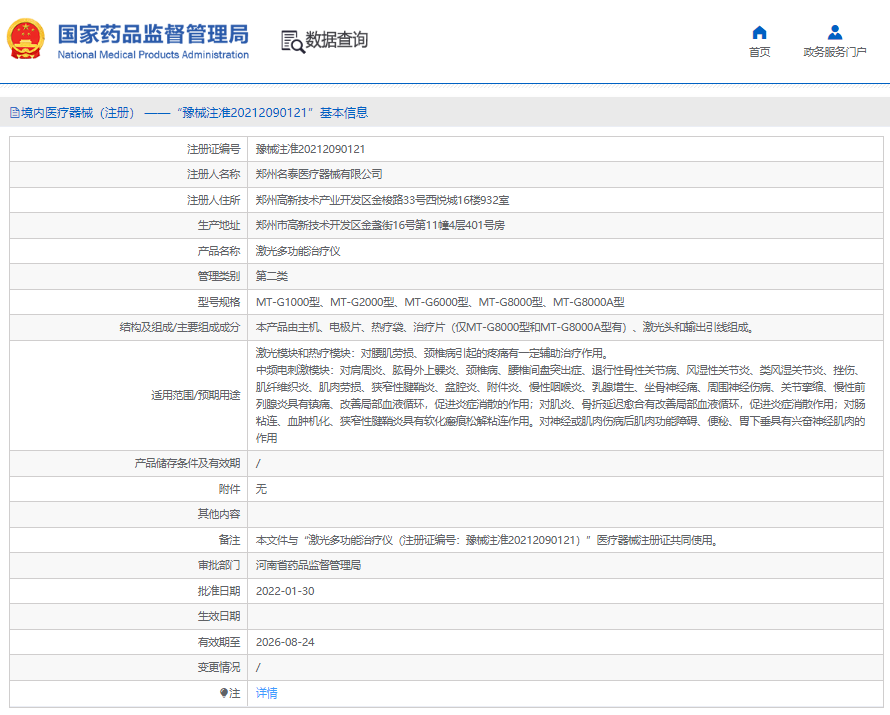Click model spec MT-G1000型 row value
The image size is (890, 715).
pos(440,302)
